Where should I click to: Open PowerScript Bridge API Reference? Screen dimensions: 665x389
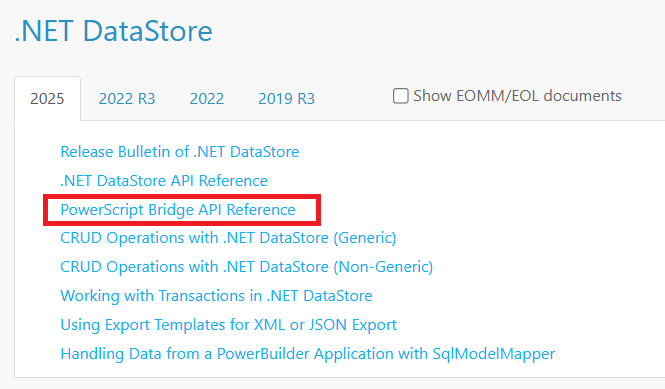(x=178, y=210)
